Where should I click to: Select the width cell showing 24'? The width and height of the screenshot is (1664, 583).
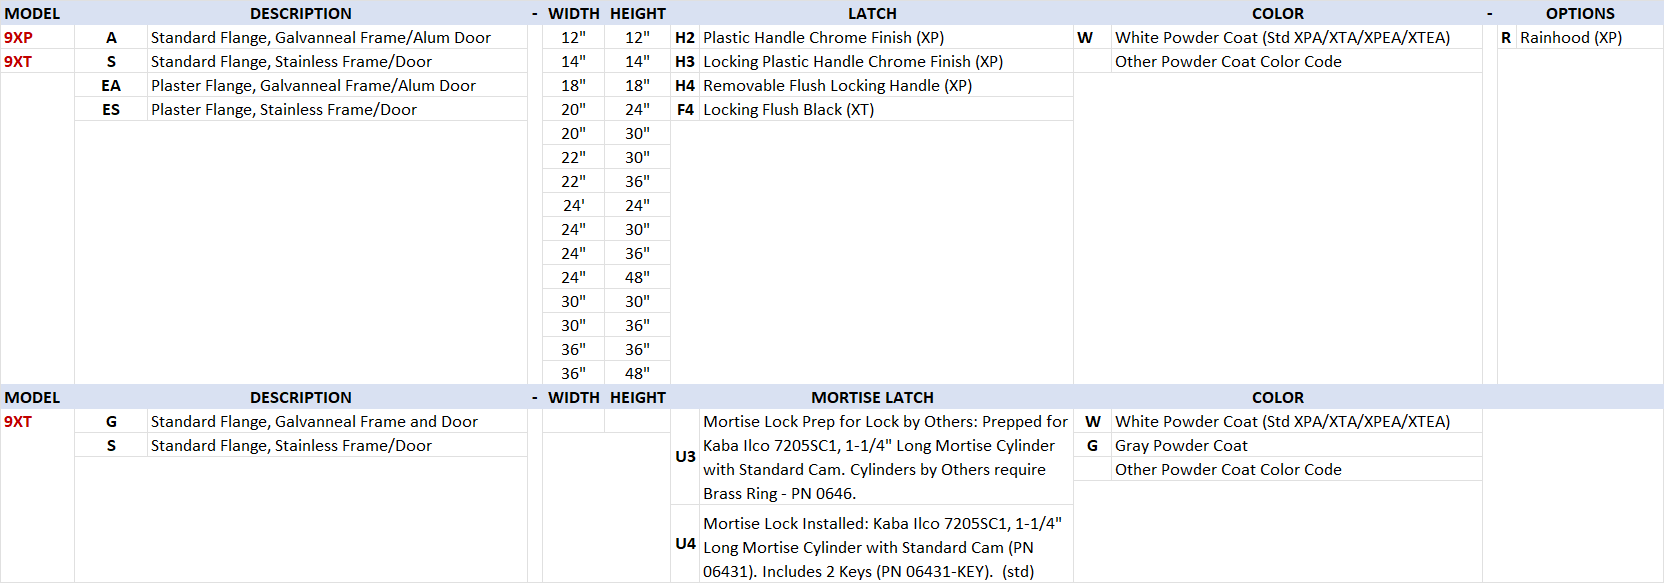[573, 206]
